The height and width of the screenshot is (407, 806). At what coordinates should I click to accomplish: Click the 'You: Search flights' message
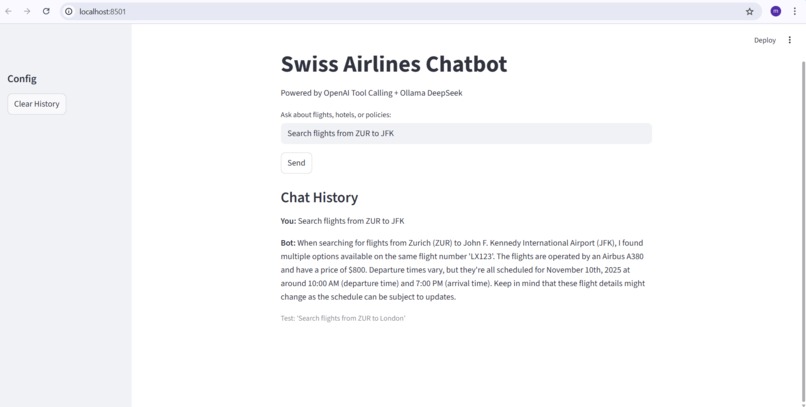coord(342,221)
